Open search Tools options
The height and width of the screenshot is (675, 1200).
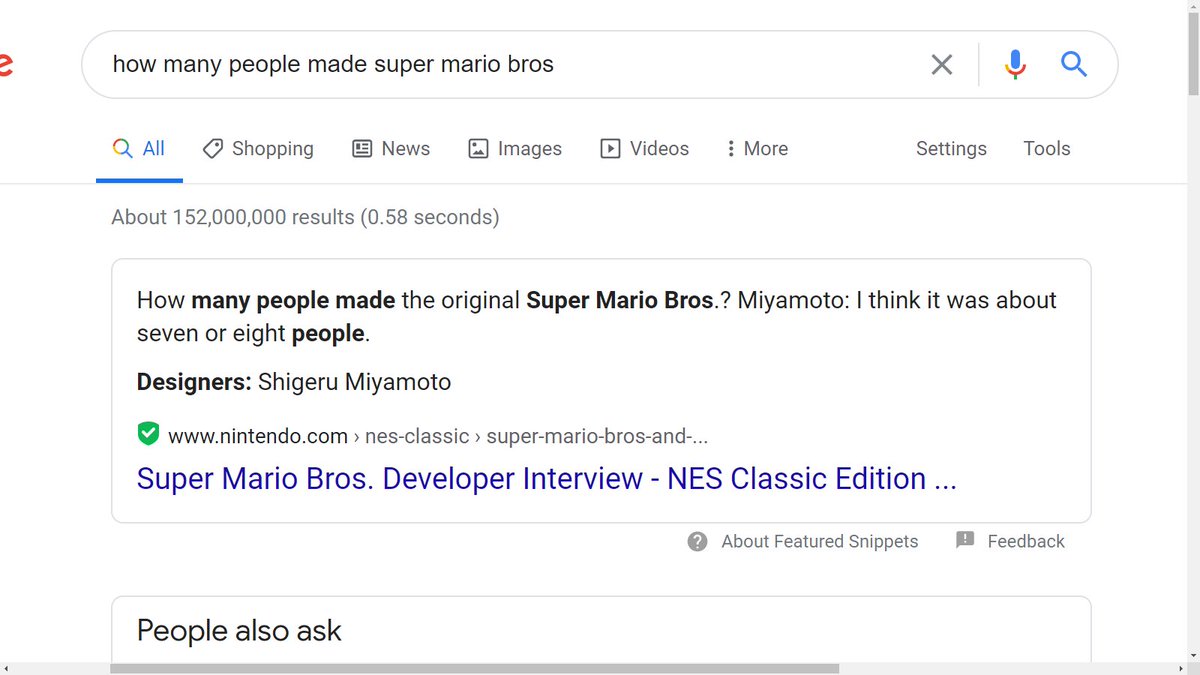point(1047,149)
